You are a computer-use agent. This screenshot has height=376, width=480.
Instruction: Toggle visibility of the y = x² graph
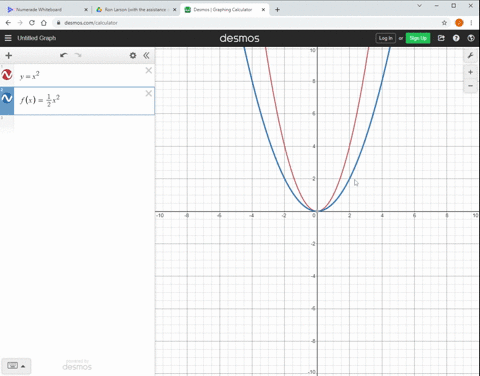click(7, 75)
